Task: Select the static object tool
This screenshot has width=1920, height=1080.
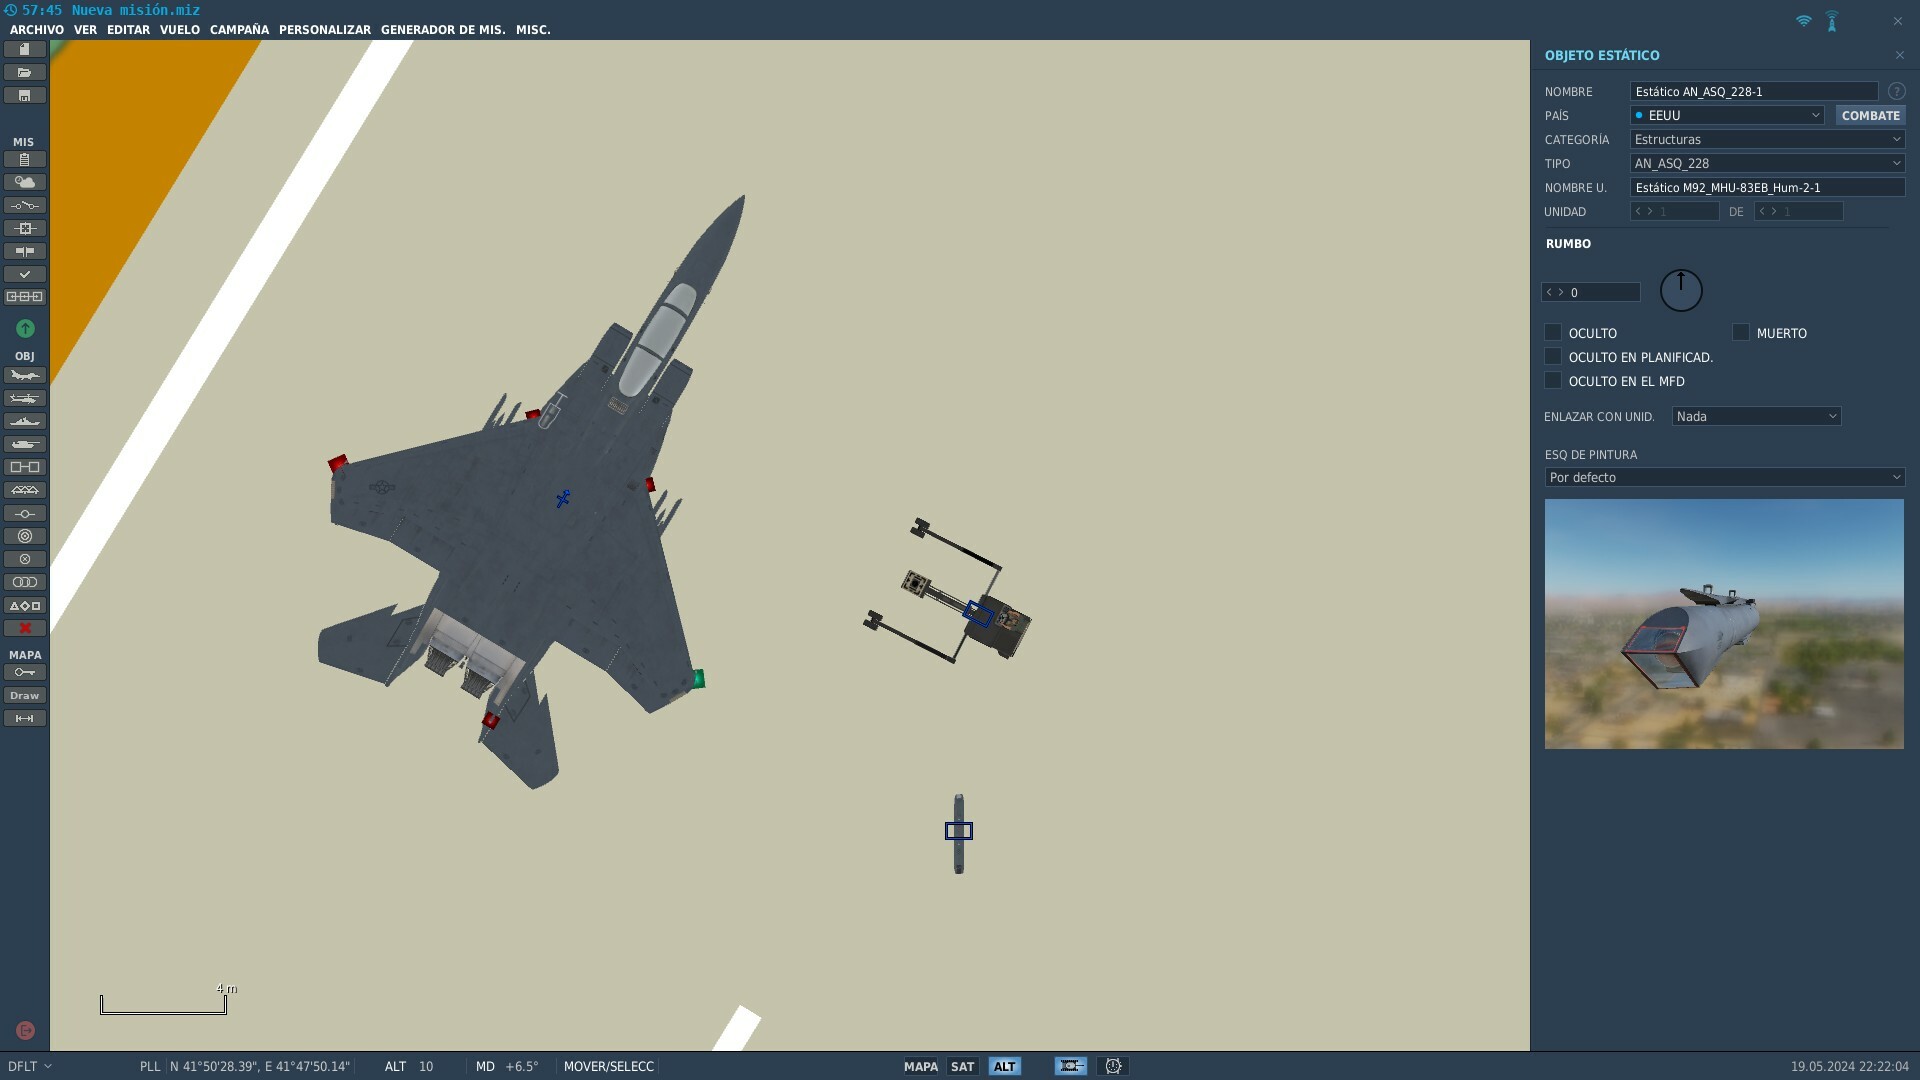Action: coord(24,467)
